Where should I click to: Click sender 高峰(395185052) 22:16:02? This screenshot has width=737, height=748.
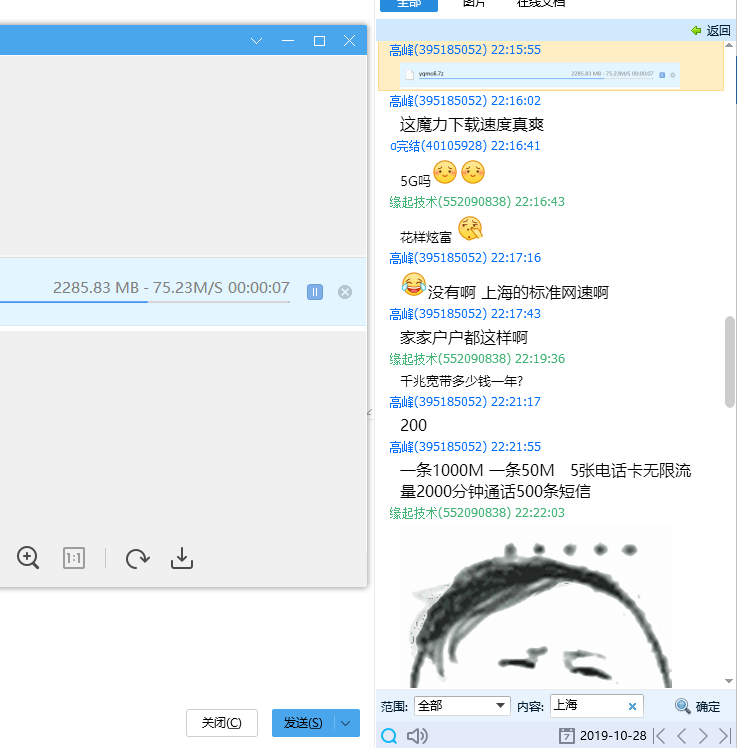[x=465, y=101]
